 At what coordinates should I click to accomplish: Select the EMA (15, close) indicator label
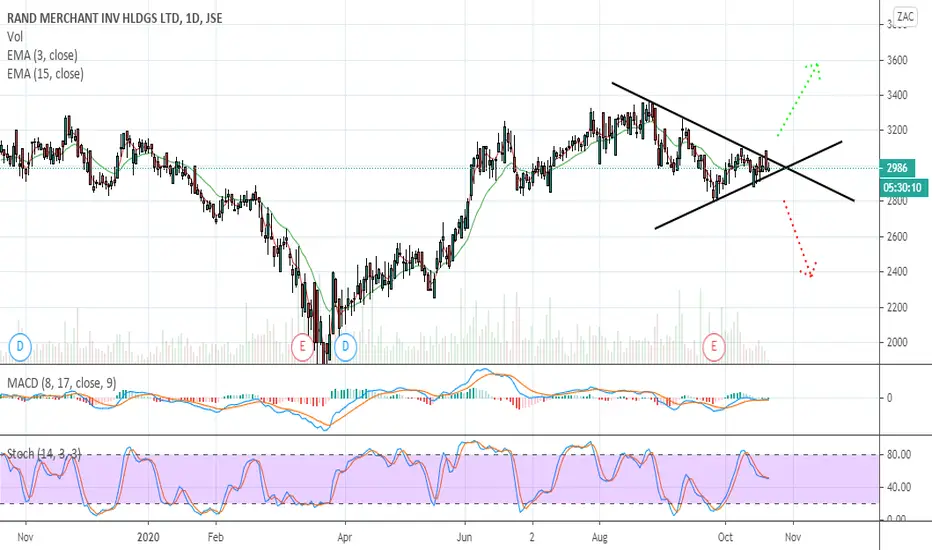tap(45, 74)
